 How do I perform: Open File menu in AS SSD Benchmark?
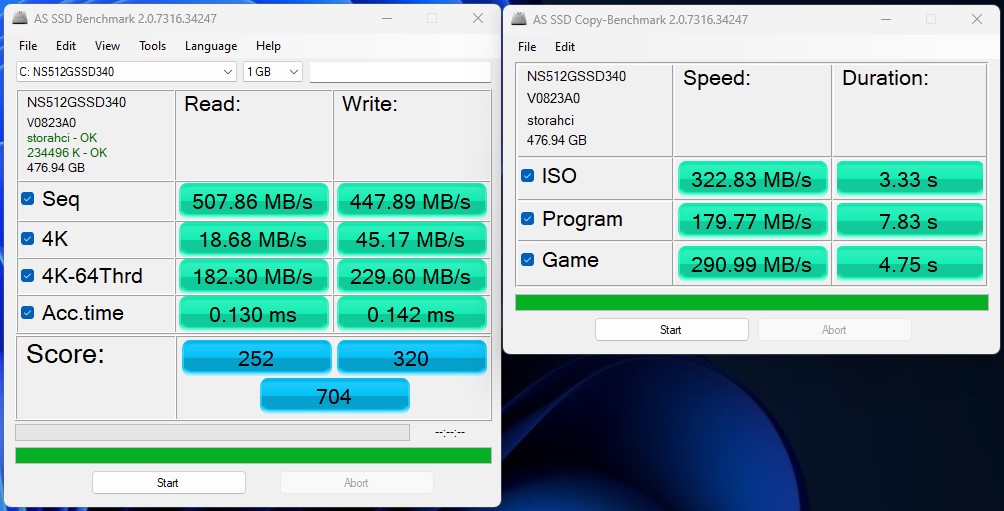tap(28, 46)
